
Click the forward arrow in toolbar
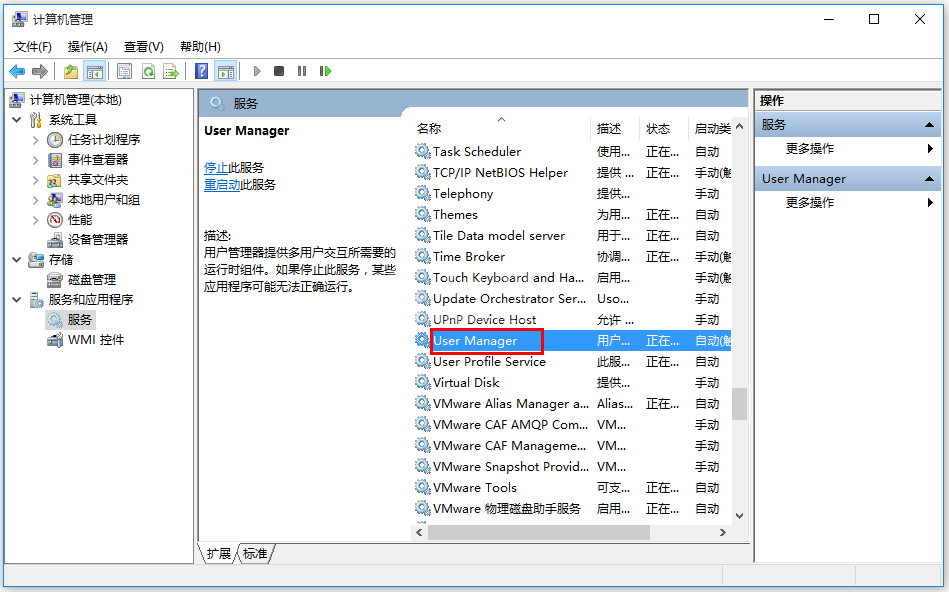click(39, 71)
